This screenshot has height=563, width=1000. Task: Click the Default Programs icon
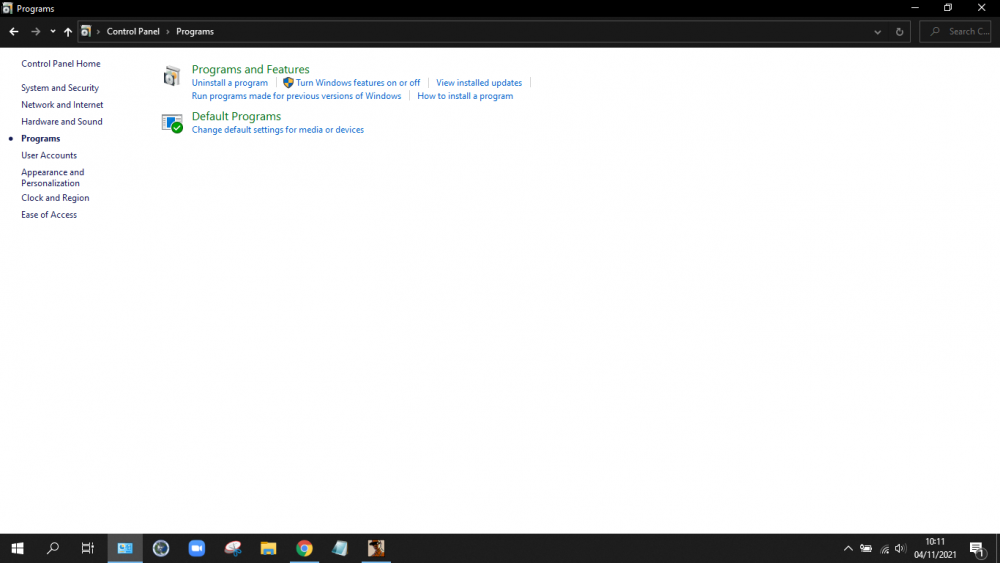[x=172, y=123]
